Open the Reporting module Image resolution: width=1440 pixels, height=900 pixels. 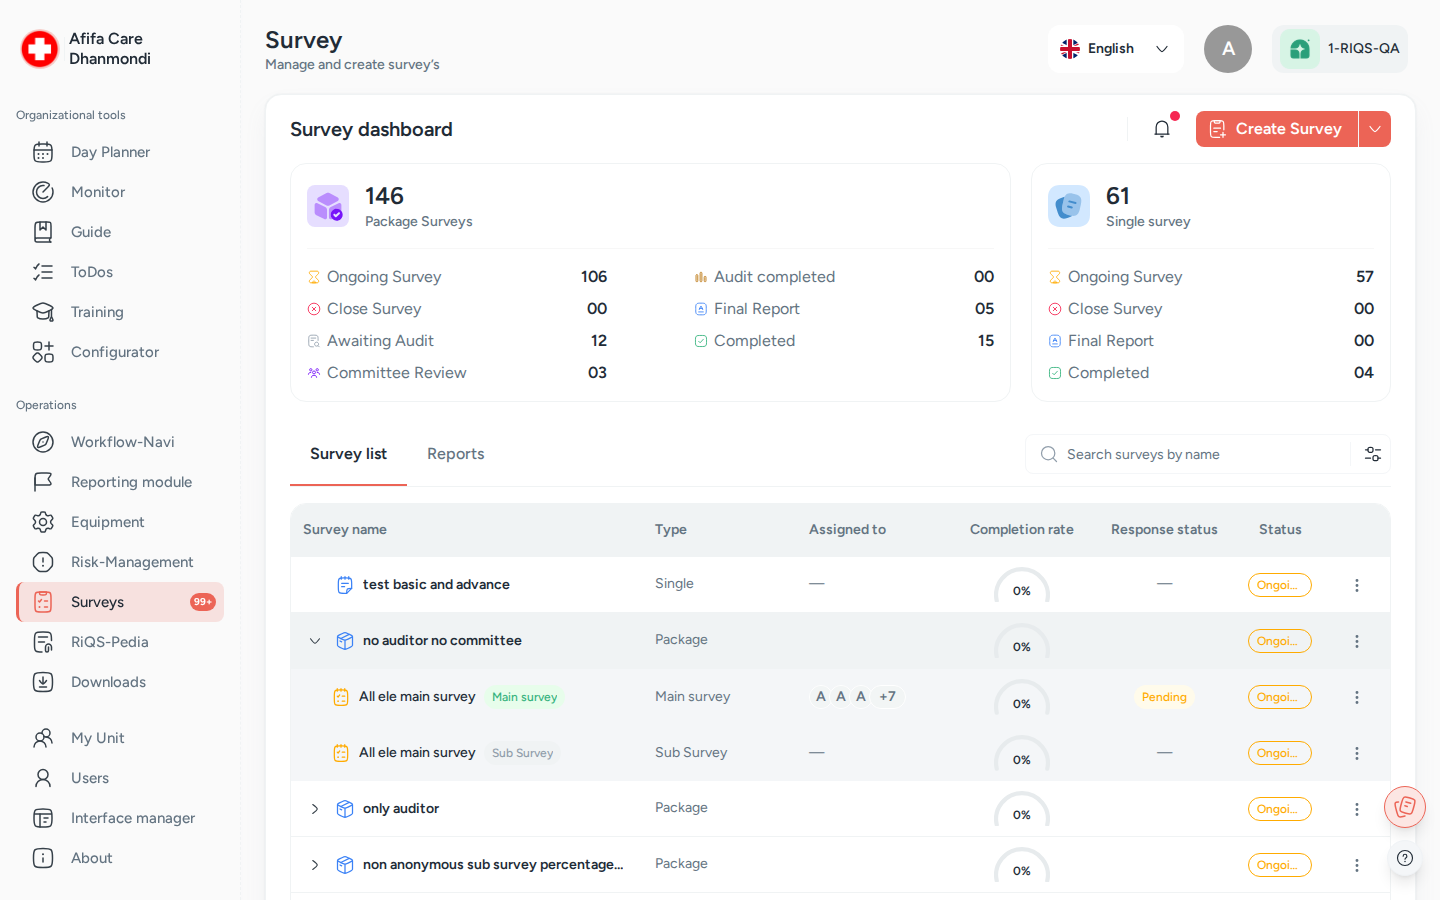coord(120,482)
